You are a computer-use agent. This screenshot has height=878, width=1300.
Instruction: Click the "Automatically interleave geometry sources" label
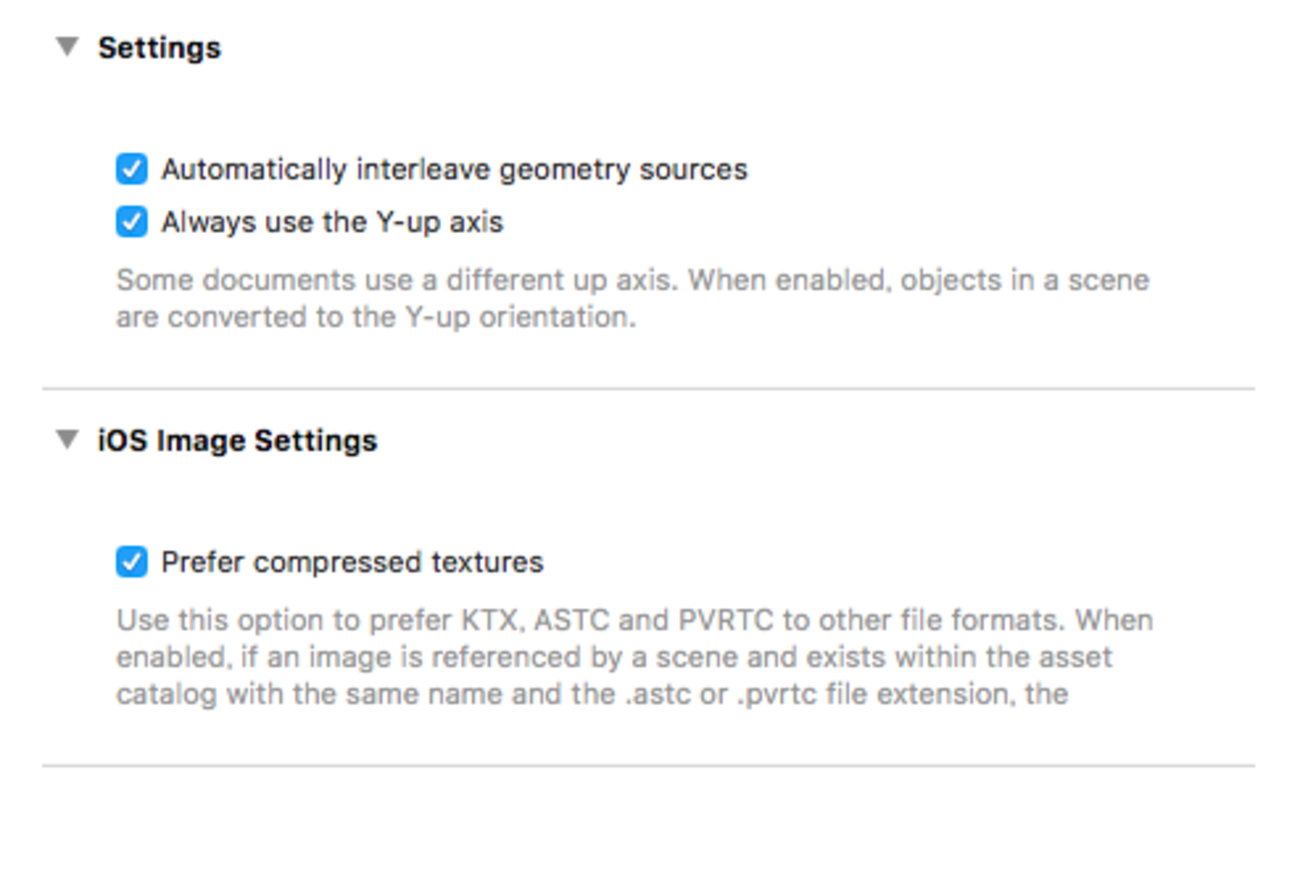pos(454,169)
